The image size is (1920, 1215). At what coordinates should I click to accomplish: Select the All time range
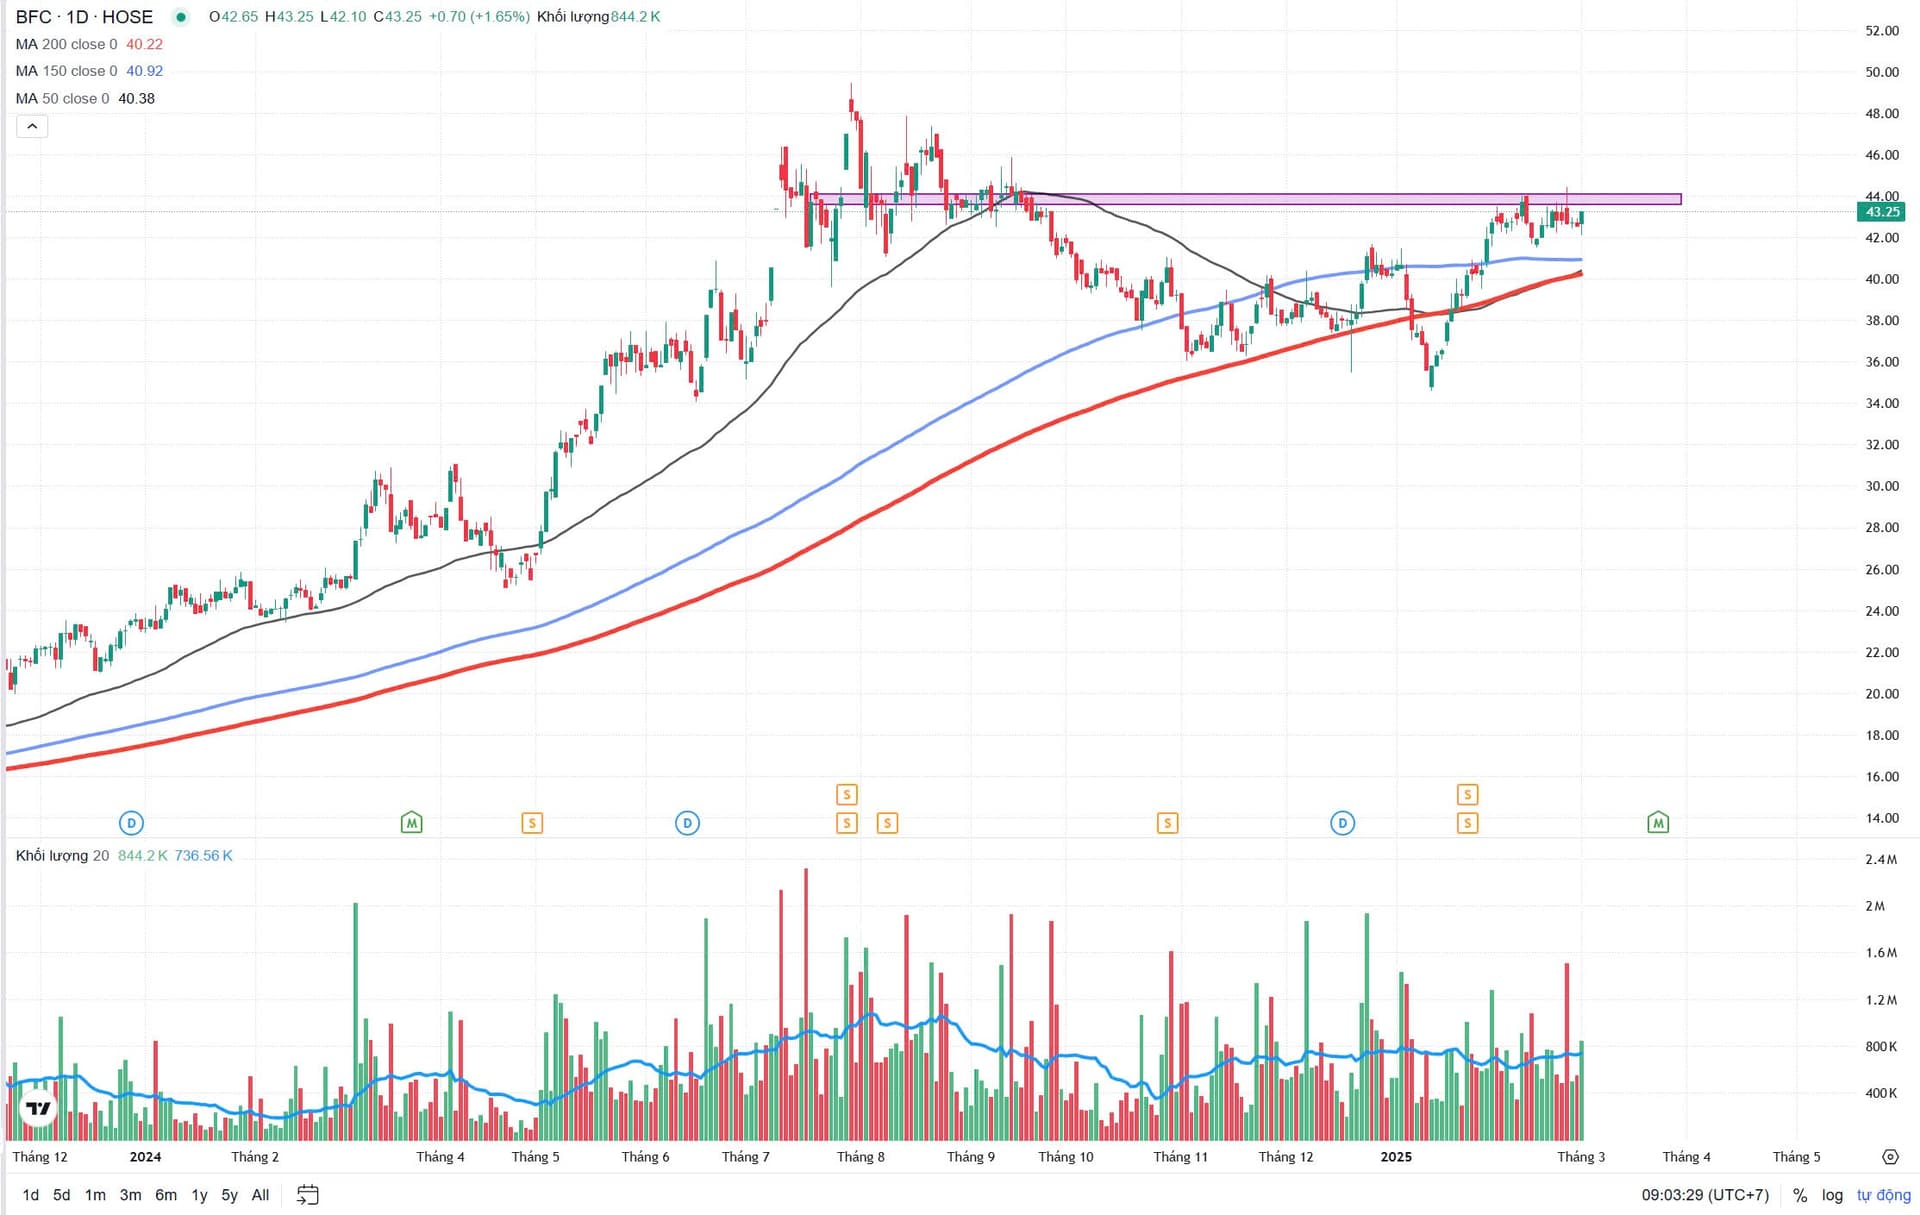click(x=260, y=1195)
